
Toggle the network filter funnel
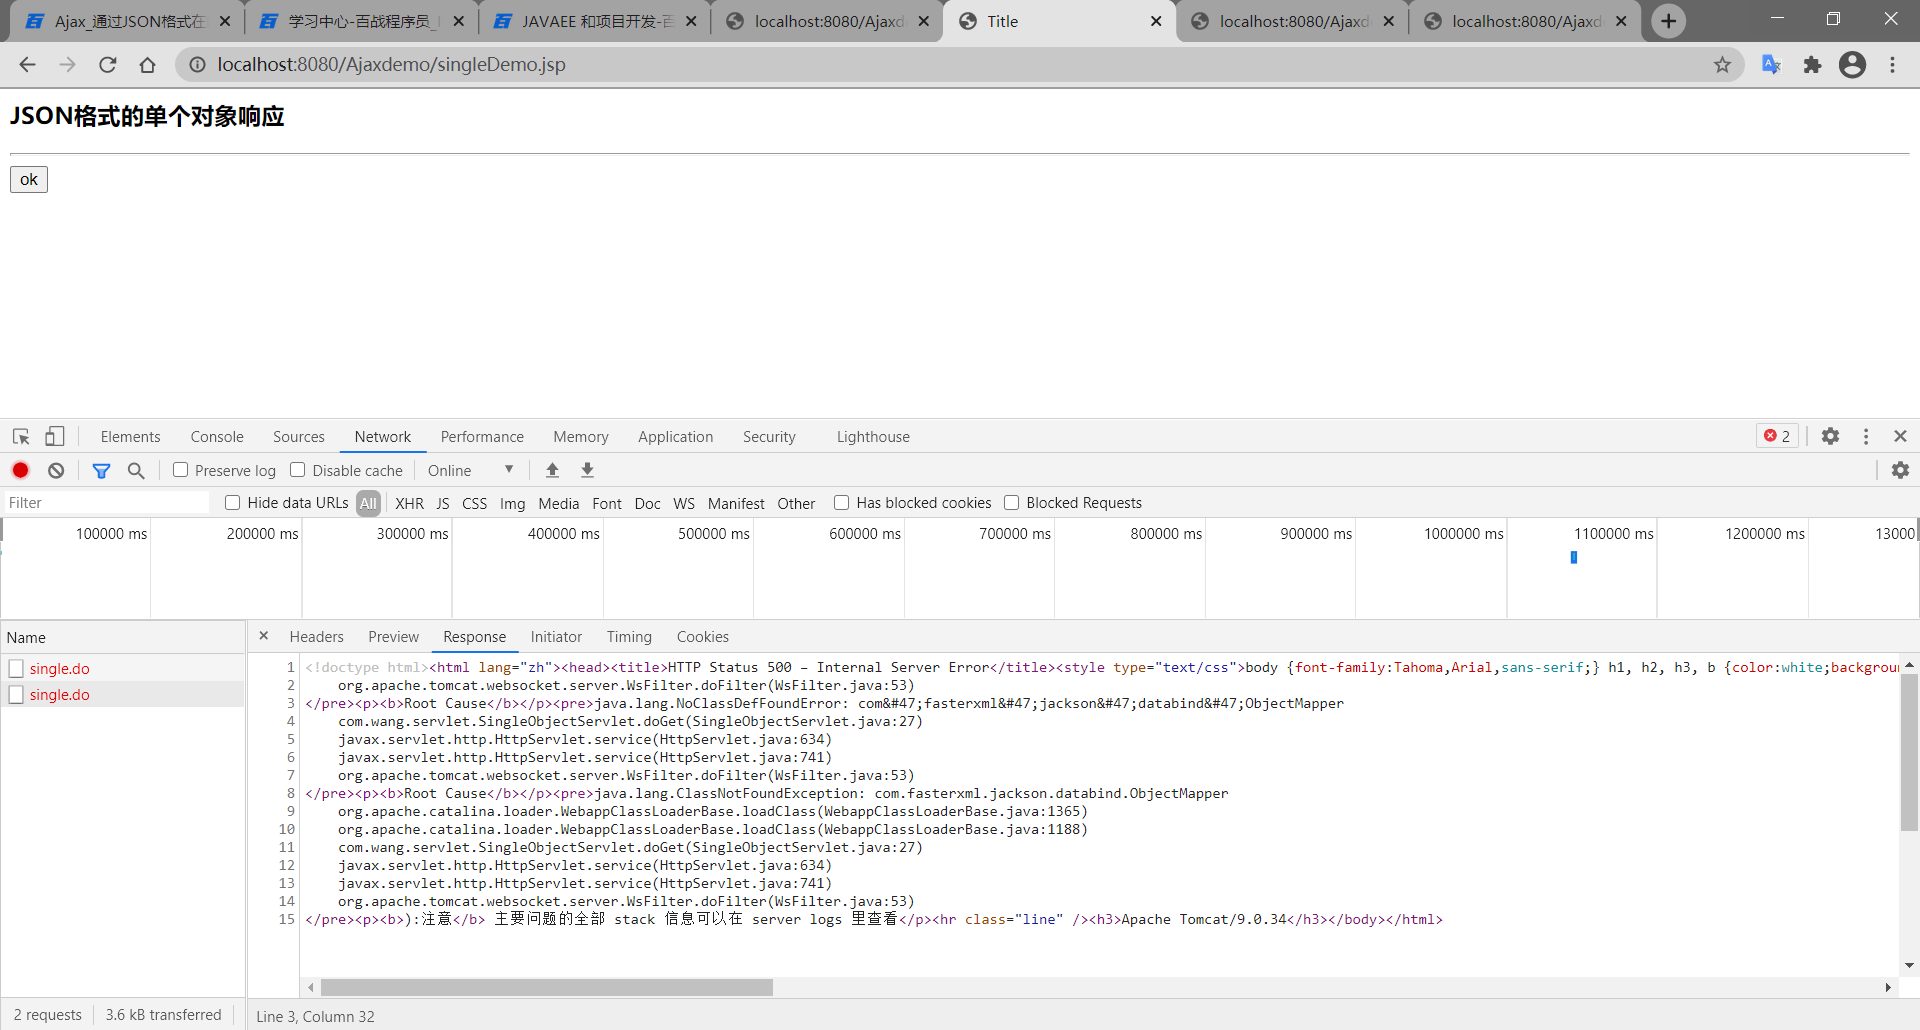(x=101, y=470)
